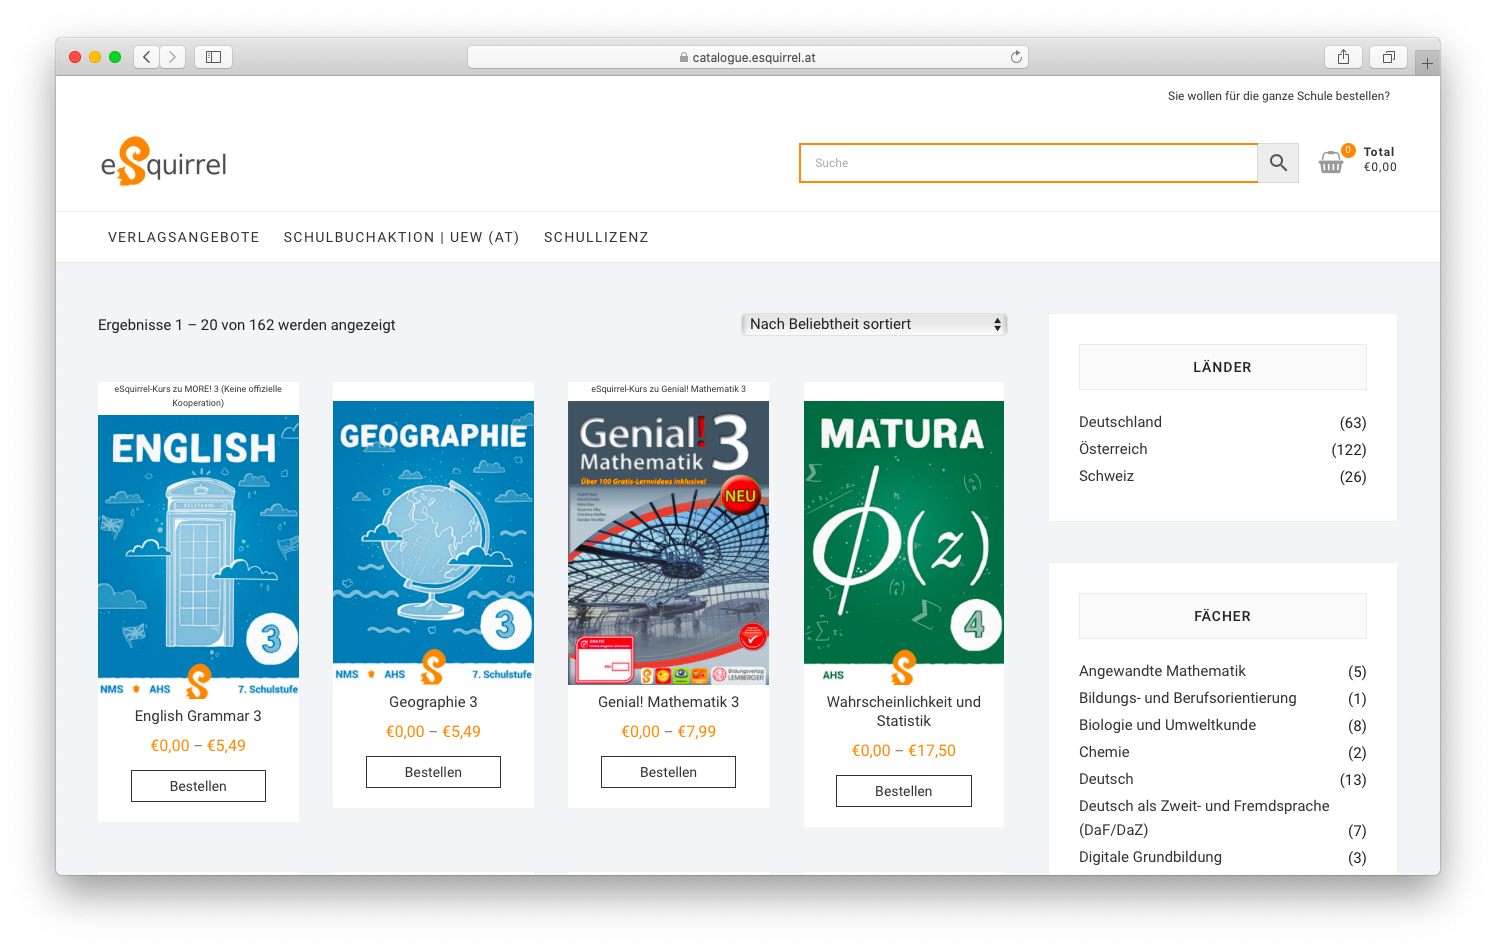Screen dimensions: 1496x949
Task: Click the 'ganze Schule bestellen' link
Action: (1278, 96)
